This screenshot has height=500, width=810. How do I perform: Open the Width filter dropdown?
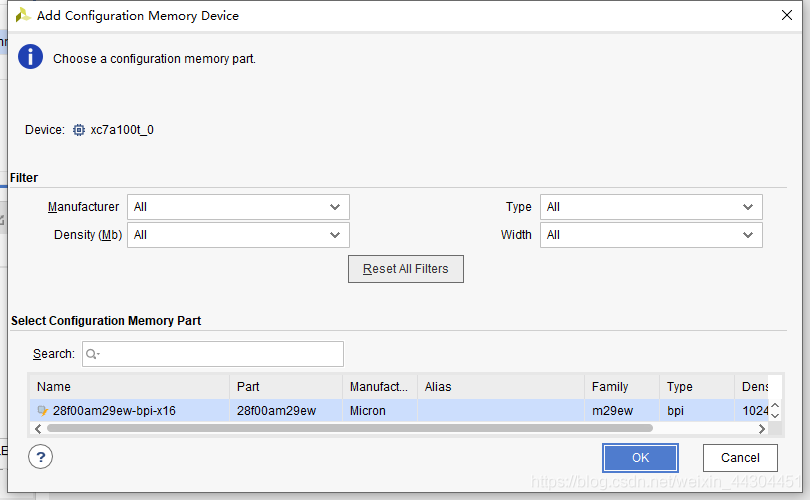click(x=651, y=235)
